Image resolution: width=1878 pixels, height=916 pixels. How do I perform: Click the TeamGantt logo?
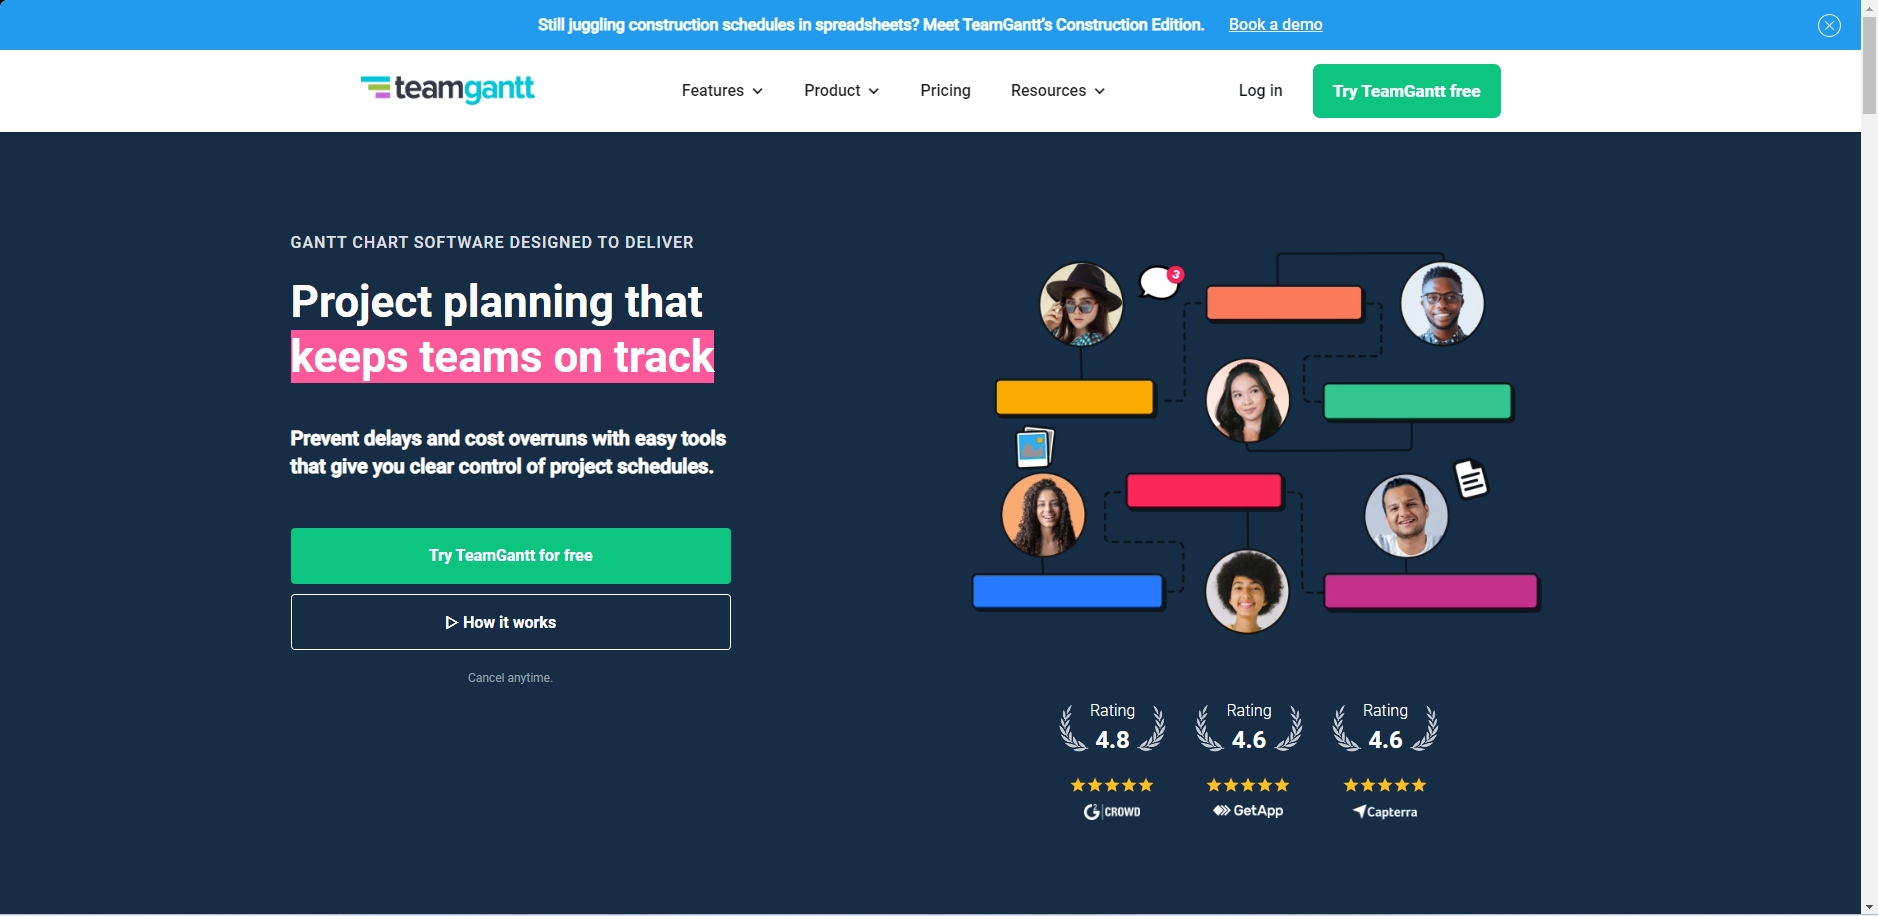(447, 89)
